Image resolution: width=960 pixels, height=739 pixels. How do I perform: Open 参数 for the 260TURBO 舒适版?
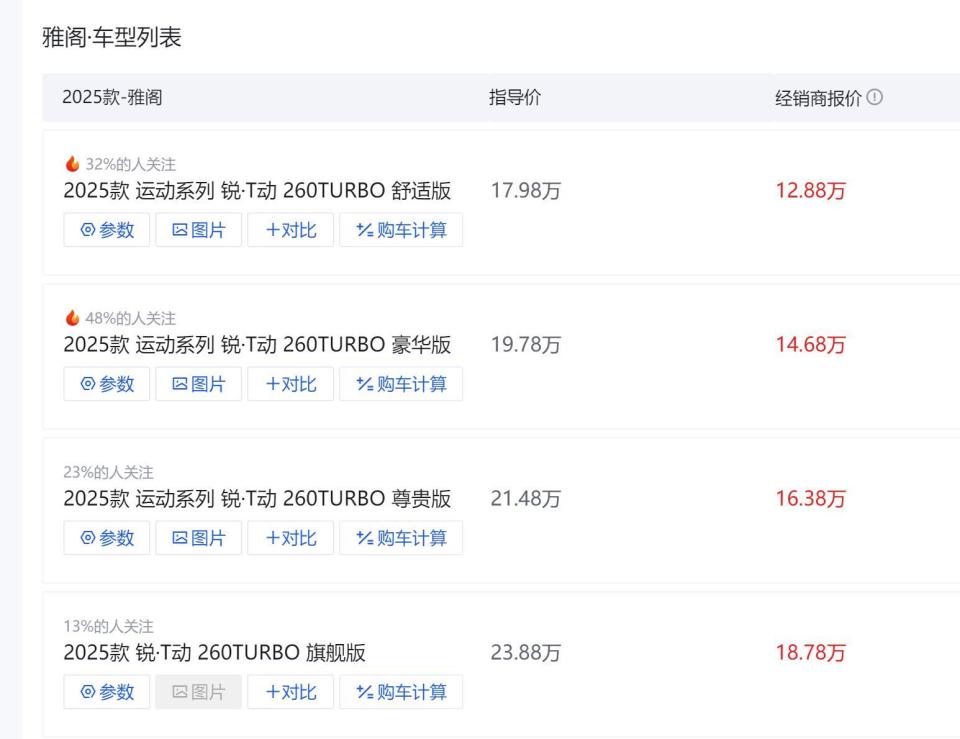[x=106, y=231]
